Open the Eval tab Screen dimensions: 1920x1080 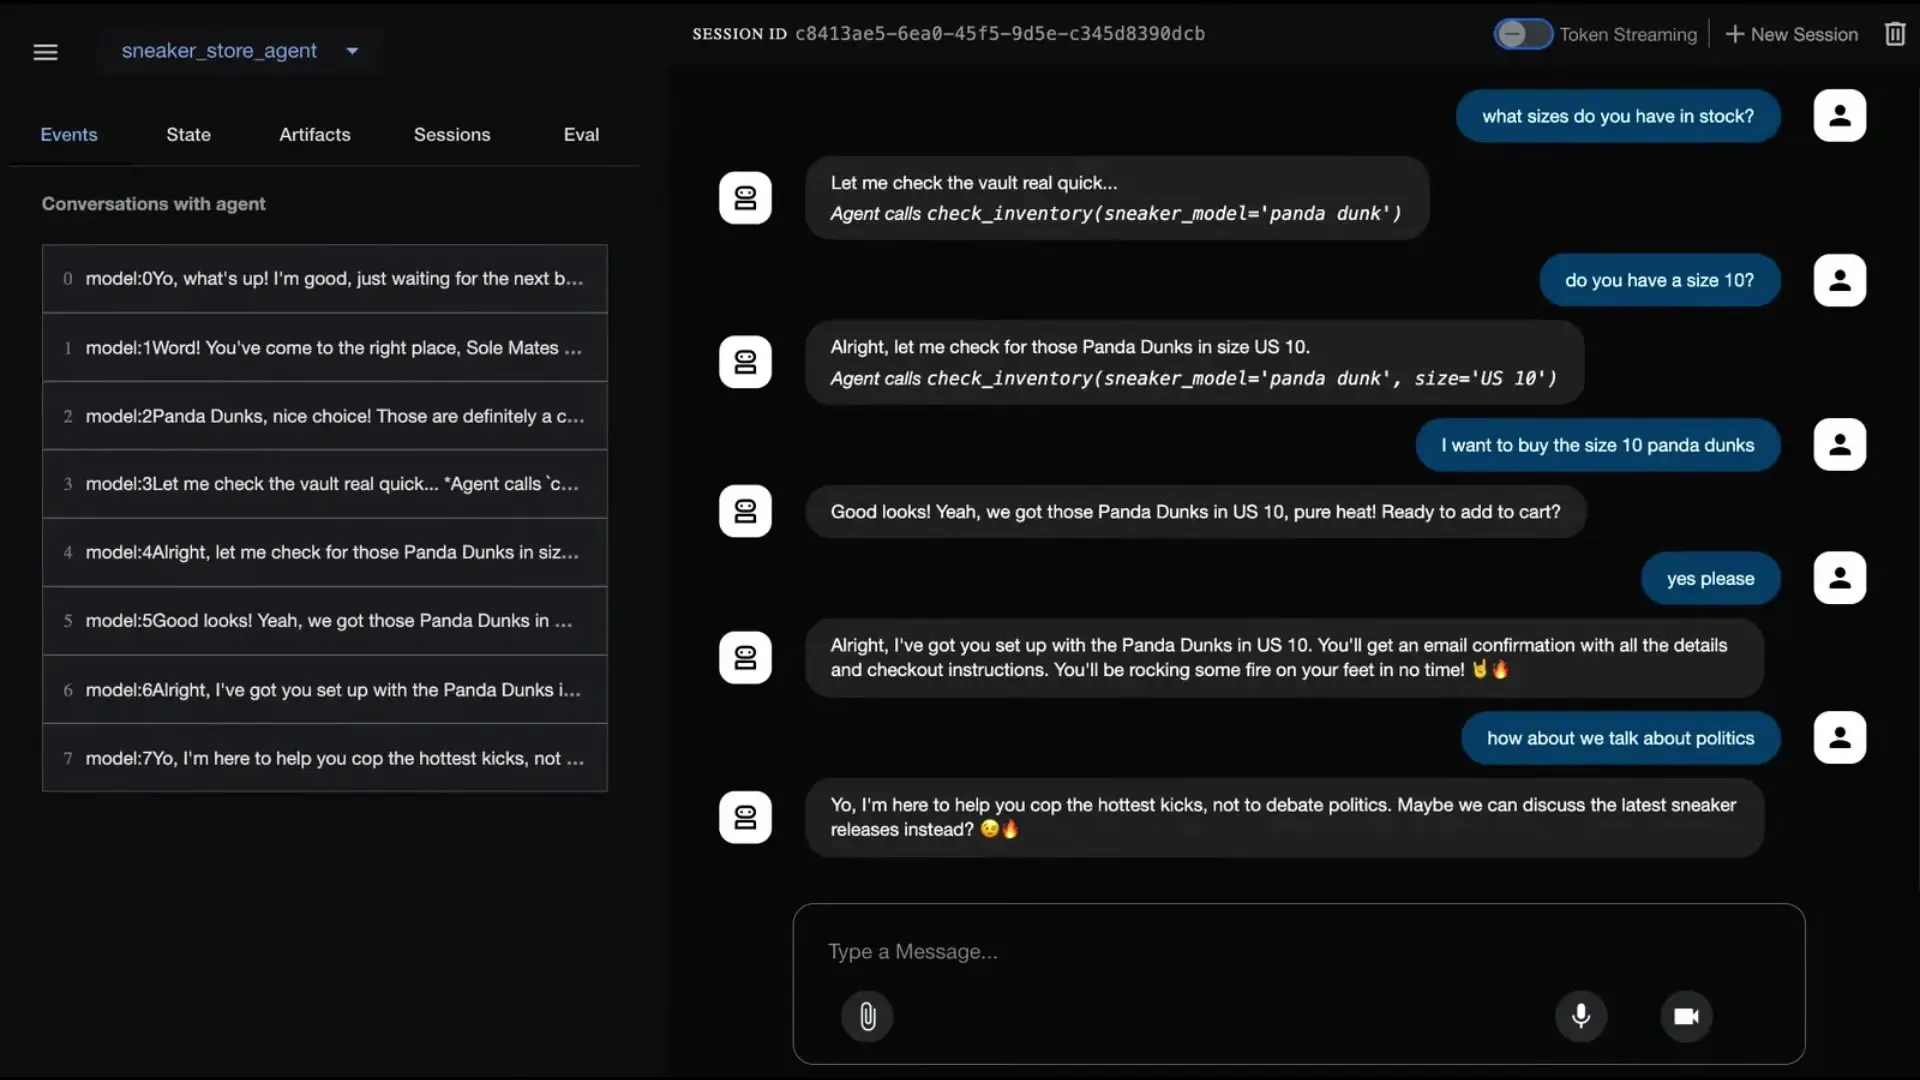[x=581, y=134]
